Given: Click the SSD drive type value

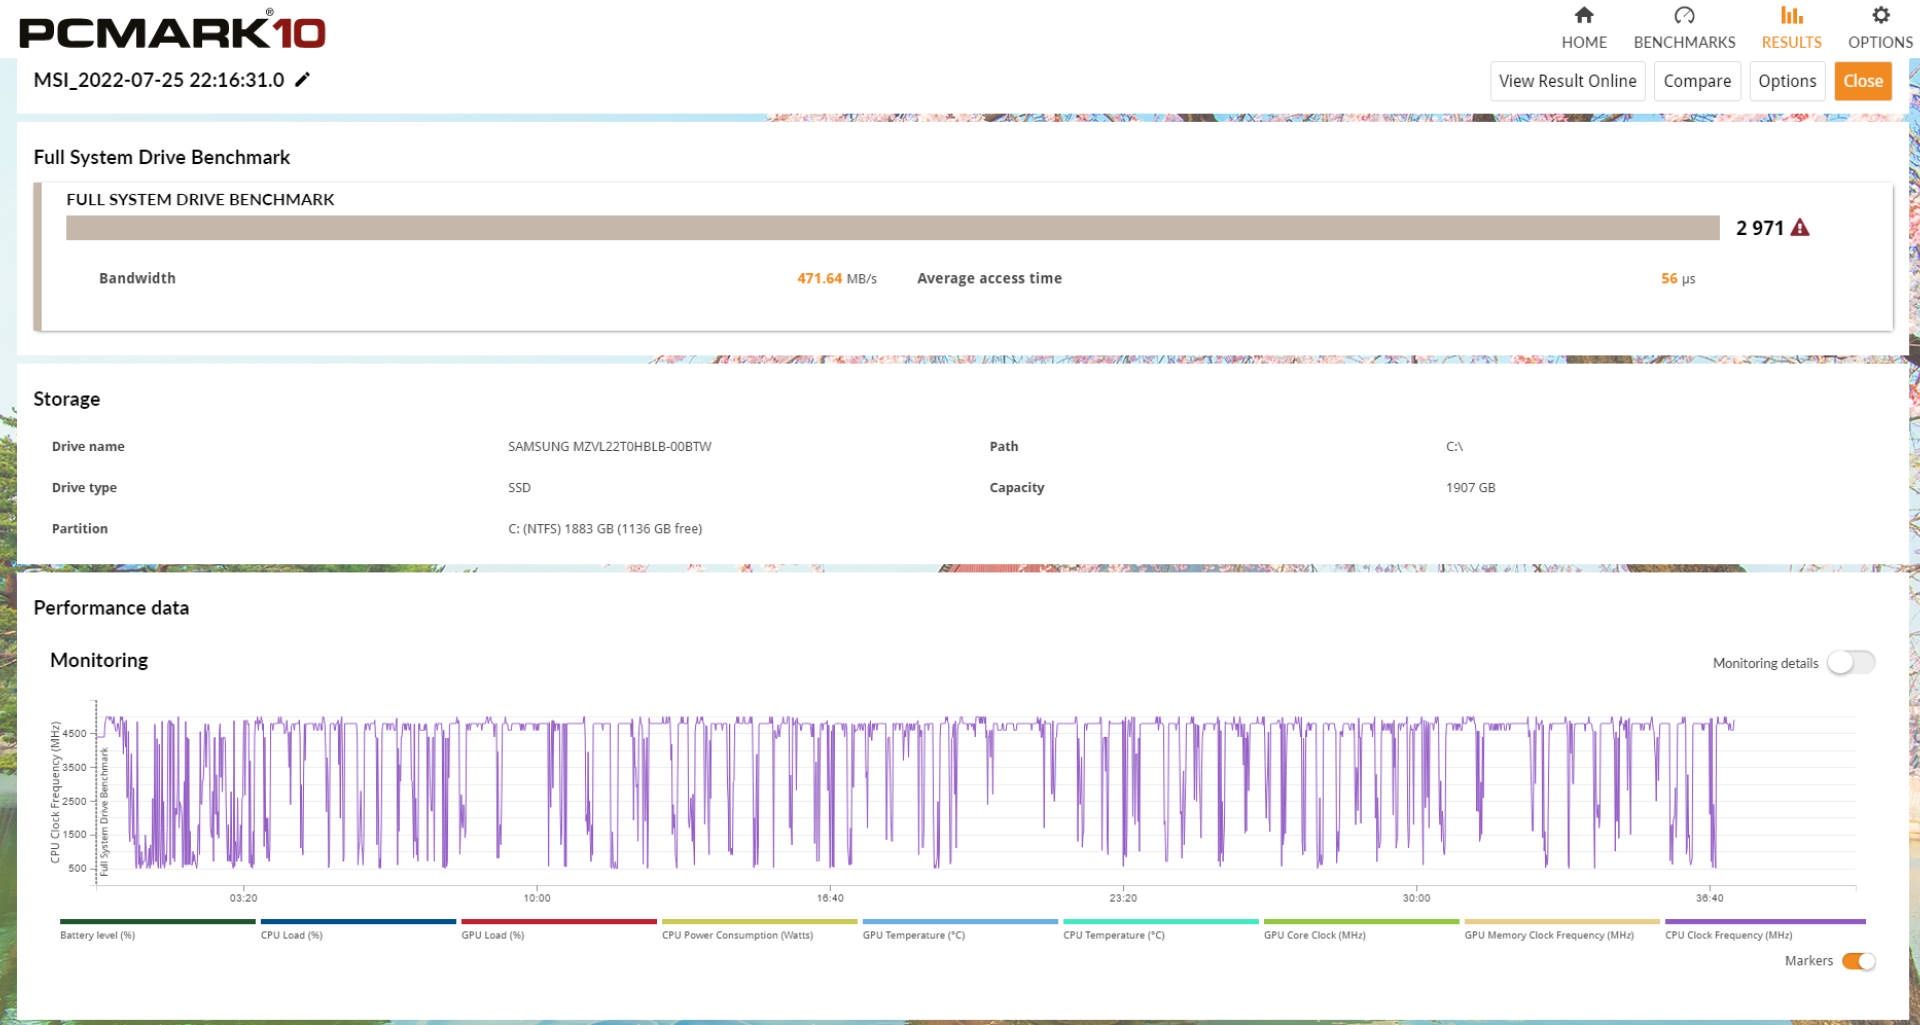Looking at the screenshot, I should click(x=519, y=487).
